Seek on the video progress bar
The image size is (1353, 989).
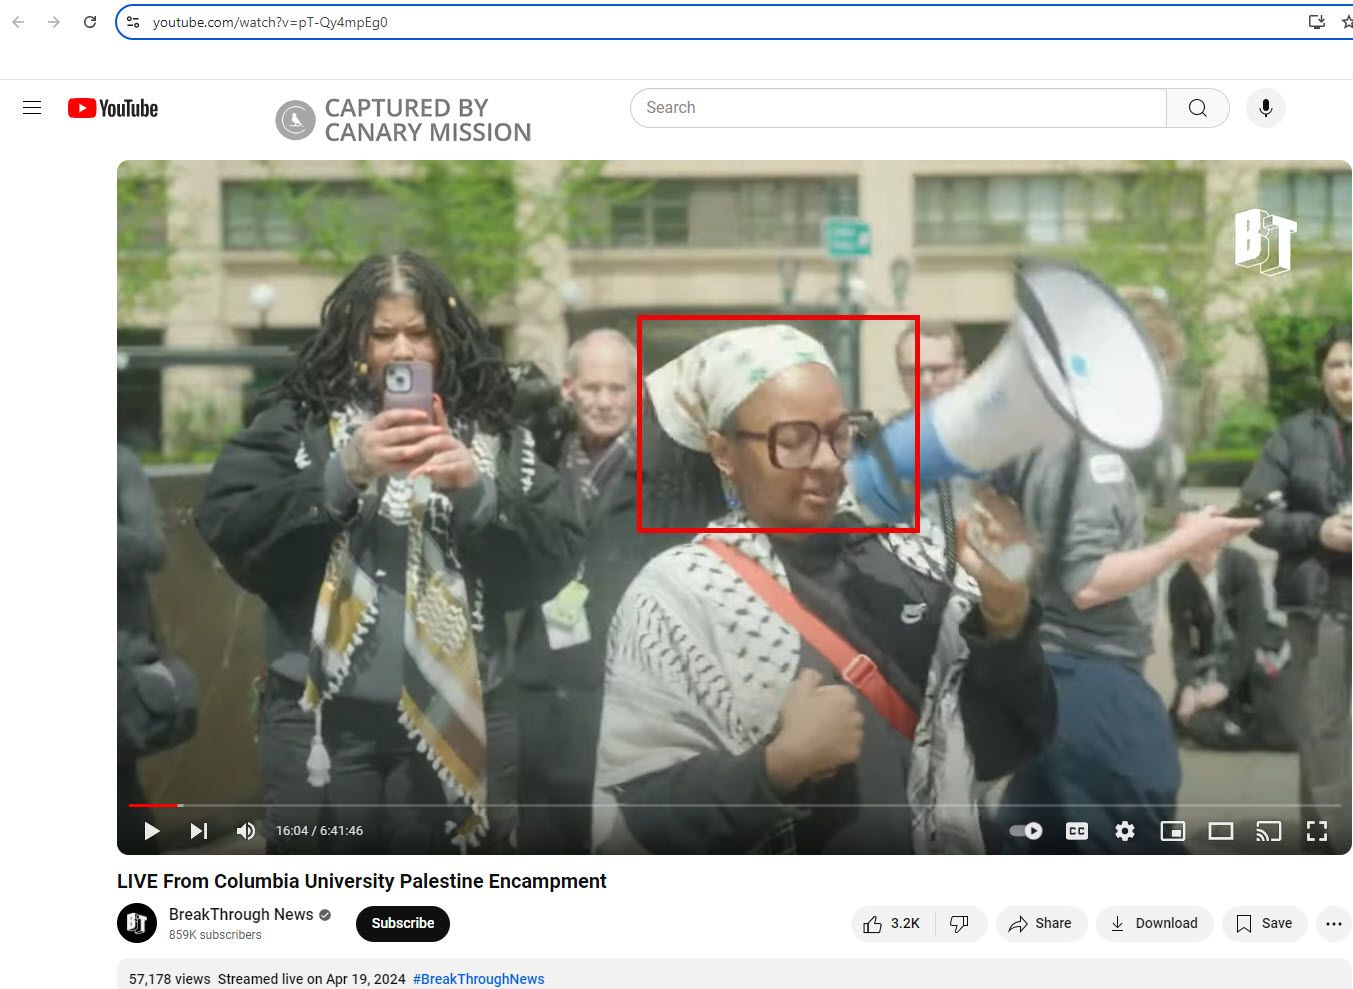tap(734, 805)
